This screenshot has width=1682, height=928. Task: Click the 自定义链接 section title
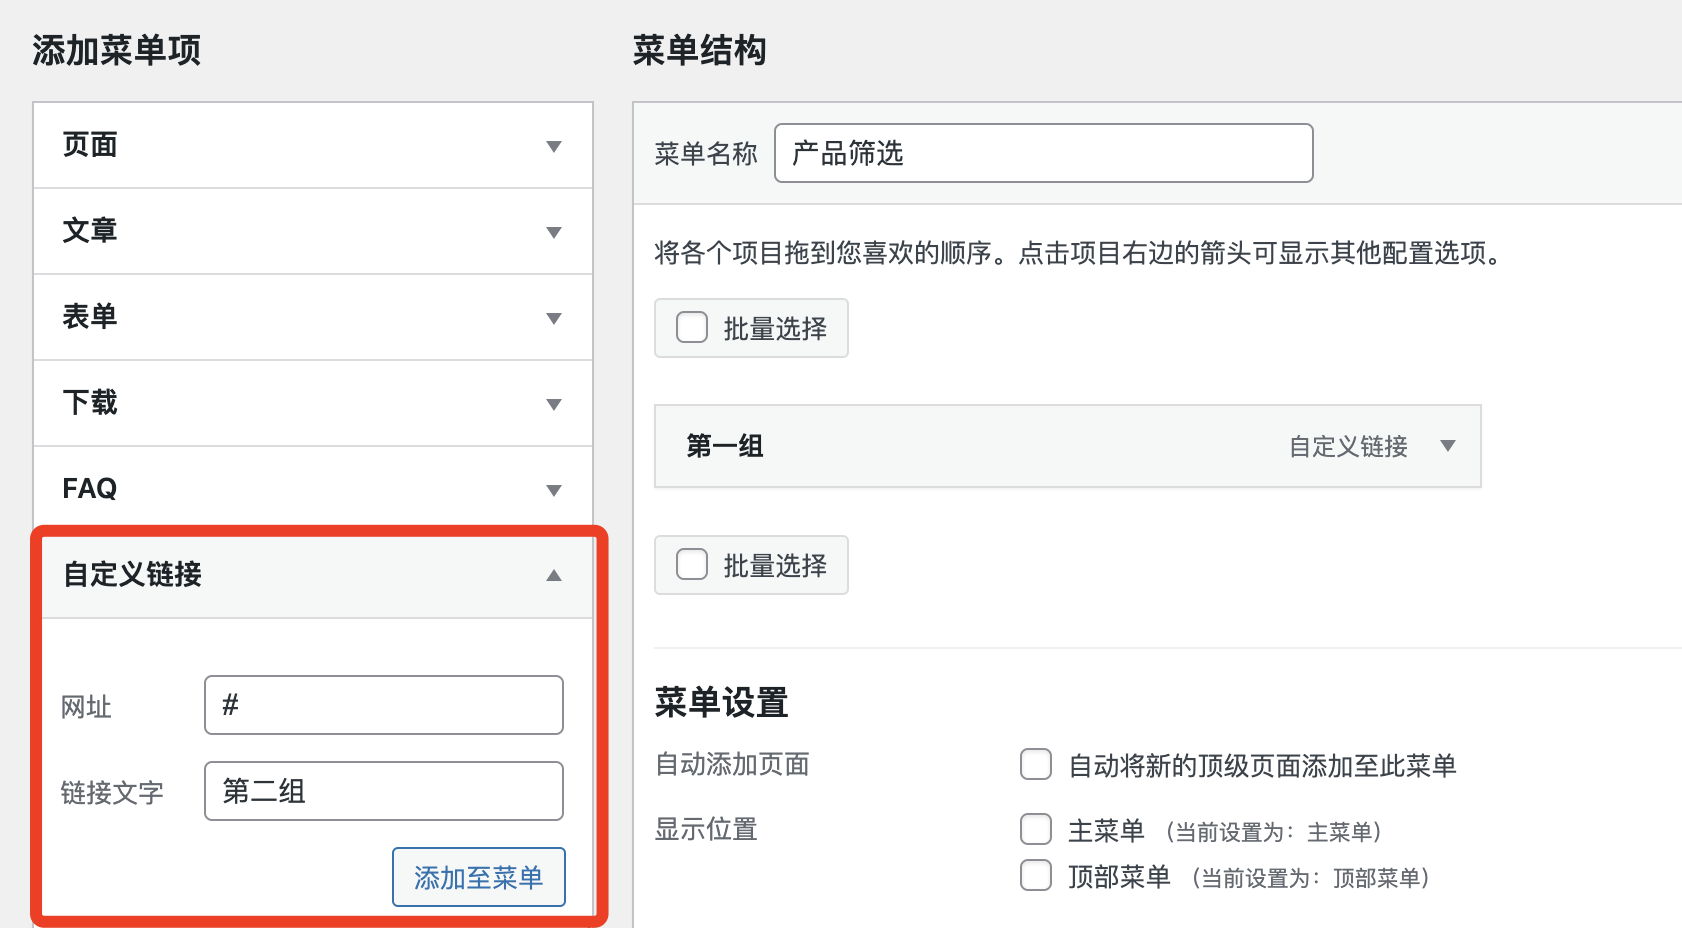point(133,574)
